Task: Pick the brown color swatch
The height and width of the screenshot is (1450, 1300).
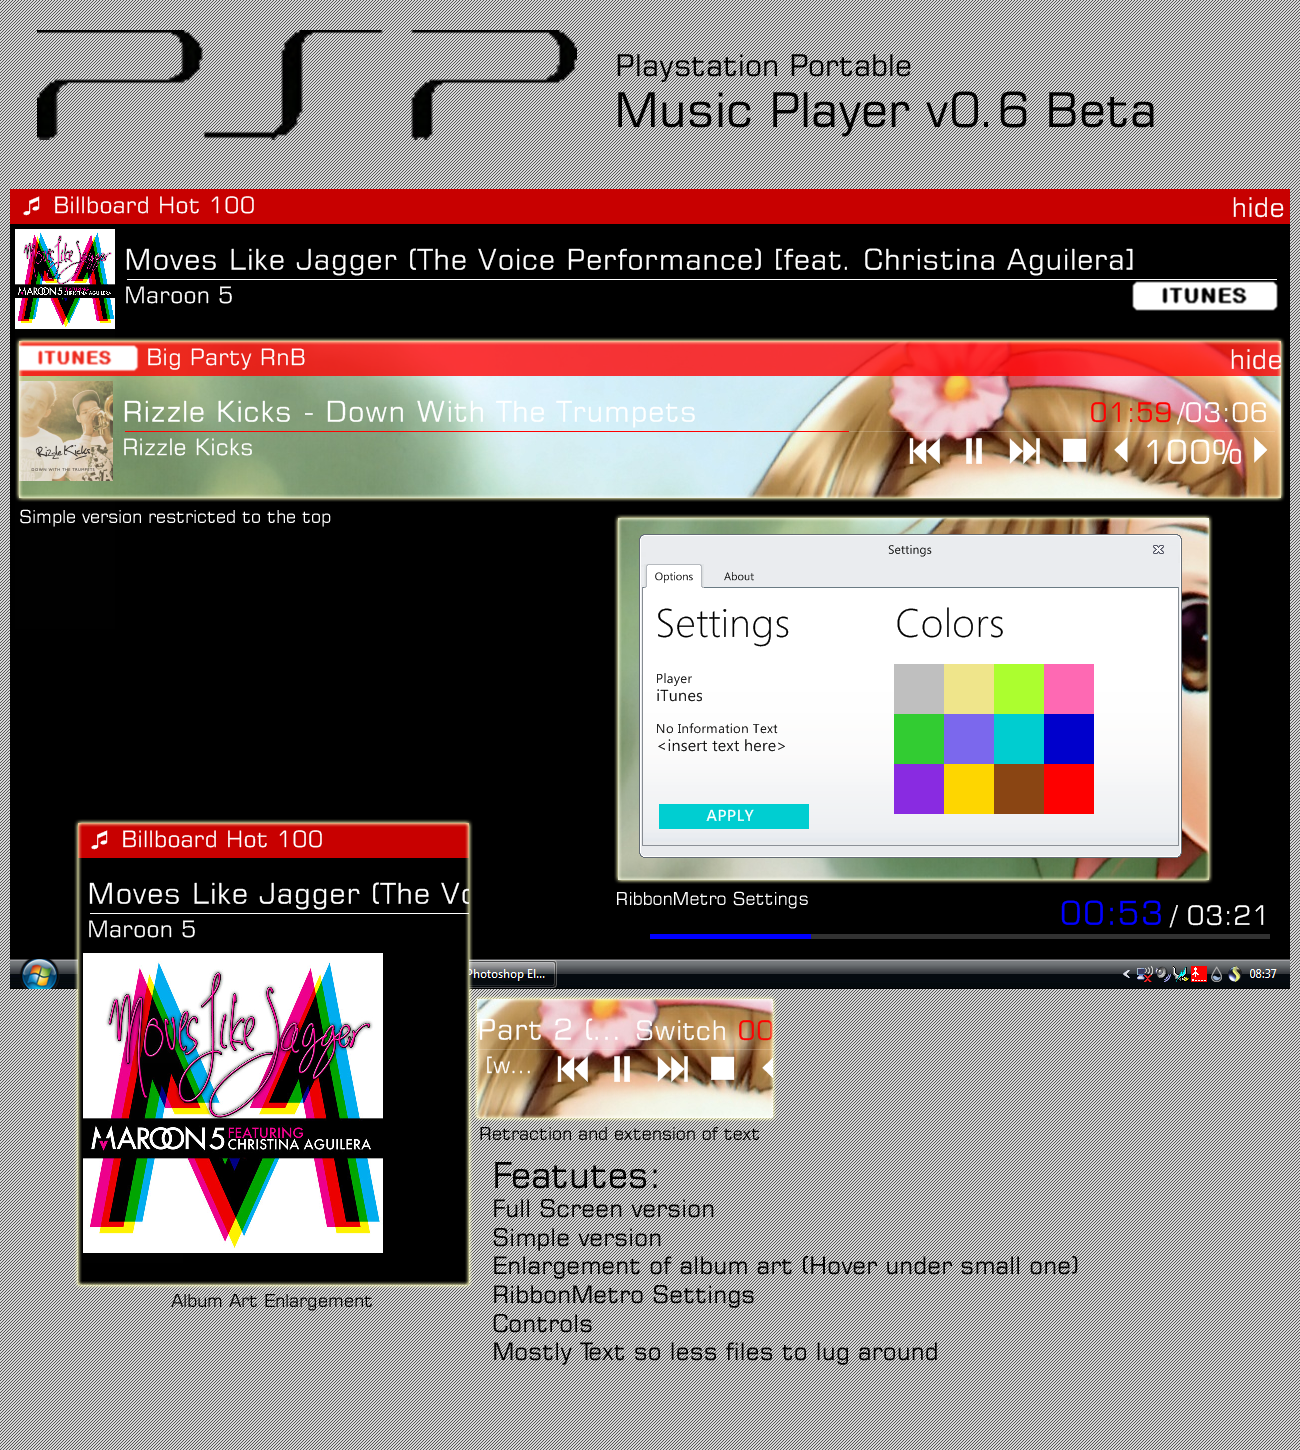Action: [1019, 789]
